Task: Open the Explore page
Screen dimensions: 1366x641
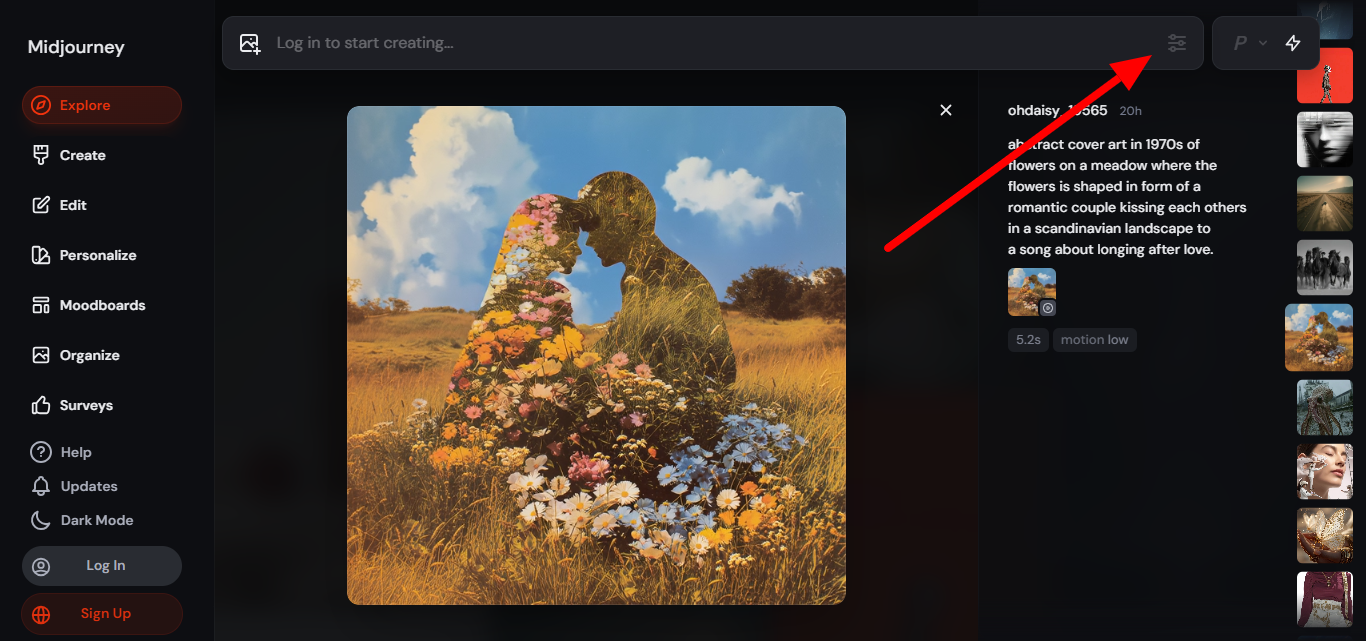Action: [102, 105]
